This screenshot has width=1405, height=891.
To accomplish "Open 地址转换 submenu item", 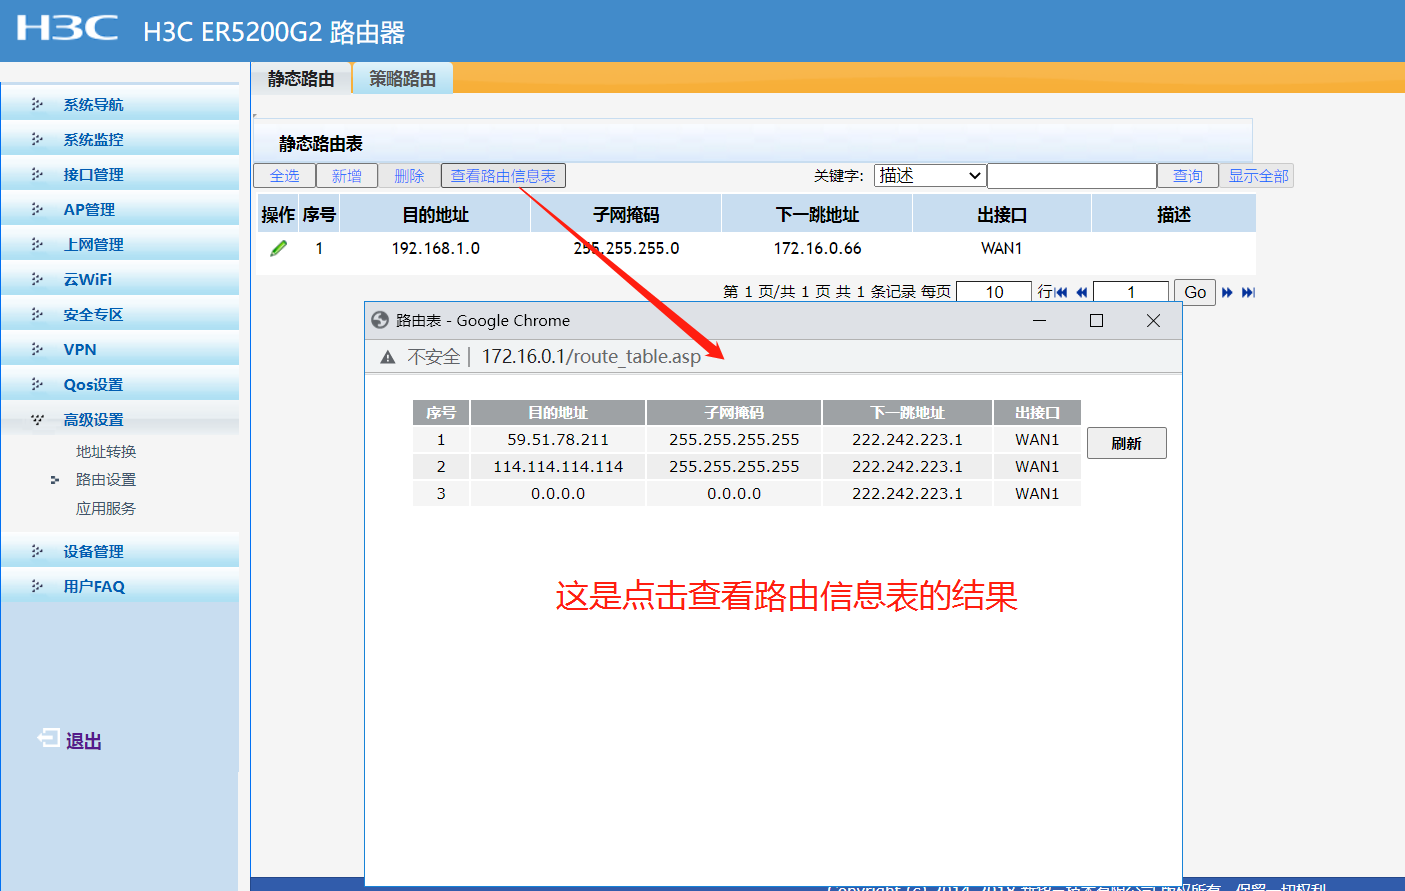I will click(x=106, y=451).
